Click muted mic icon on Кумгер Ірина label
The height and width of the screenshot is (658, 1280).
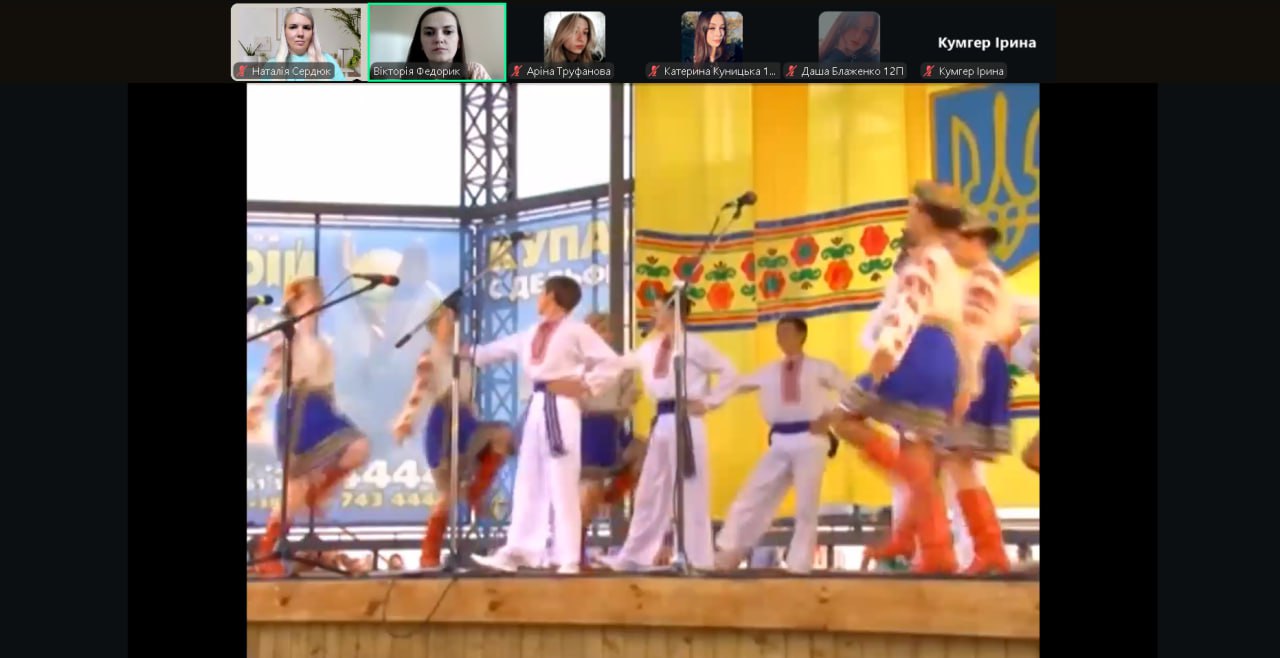[x=929, y=71]
